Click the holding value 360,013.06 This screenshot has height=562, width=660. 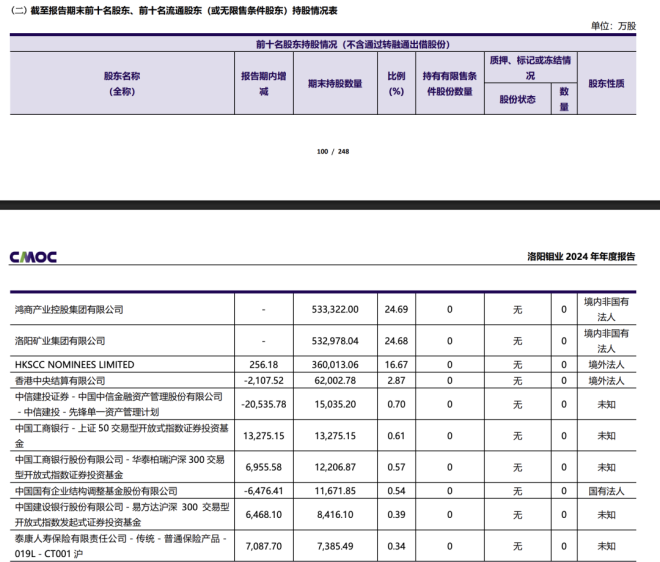[x=335, y=365]
